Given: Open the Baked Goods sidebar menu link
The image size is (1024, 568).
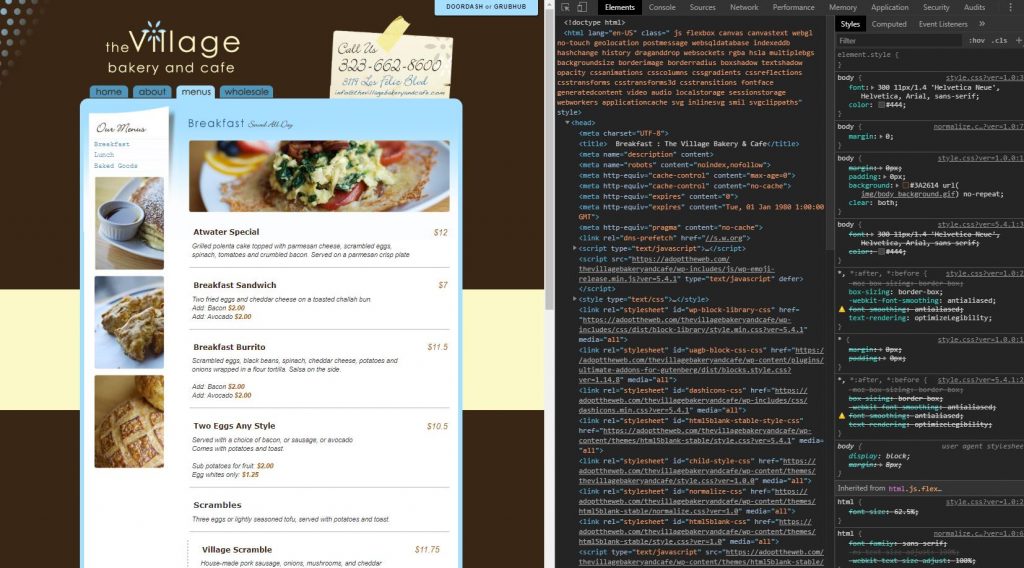Looking at the screenshot, I should (x=116, y=166).
